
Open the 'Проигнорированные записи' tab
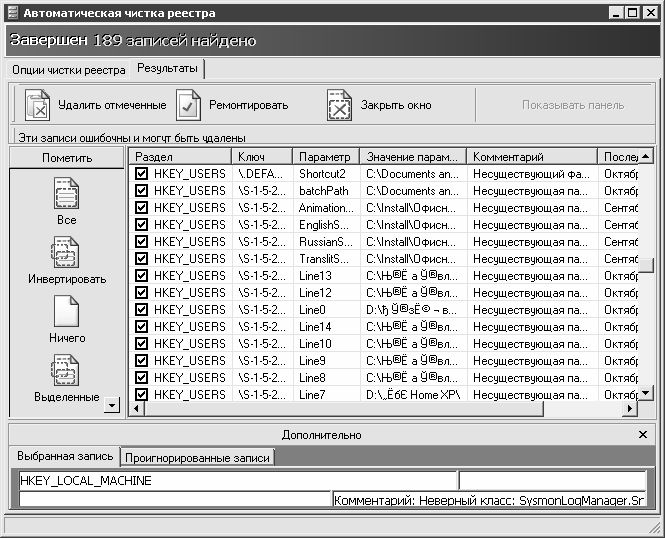click(197, 457)
